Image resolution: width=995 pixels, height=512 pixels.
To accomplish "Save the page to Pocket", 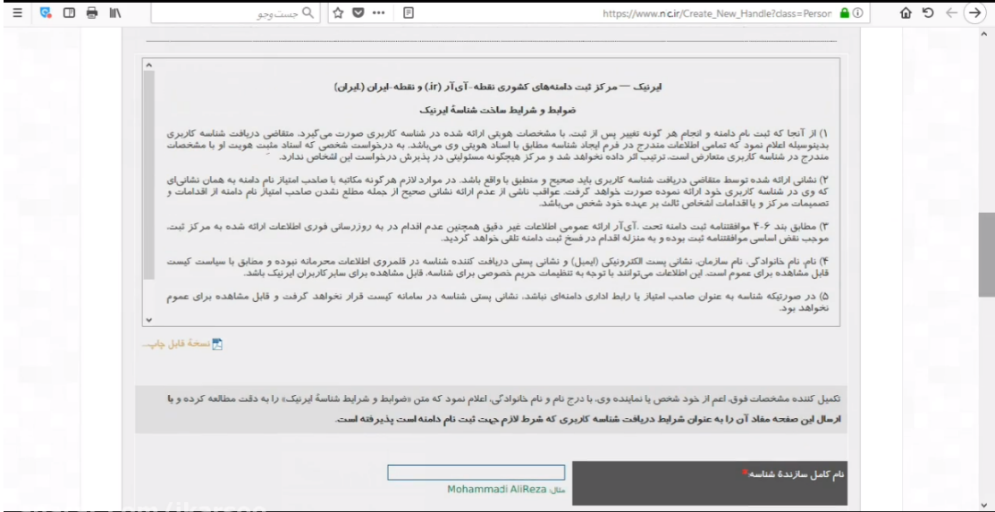I will tap(359, 13).
